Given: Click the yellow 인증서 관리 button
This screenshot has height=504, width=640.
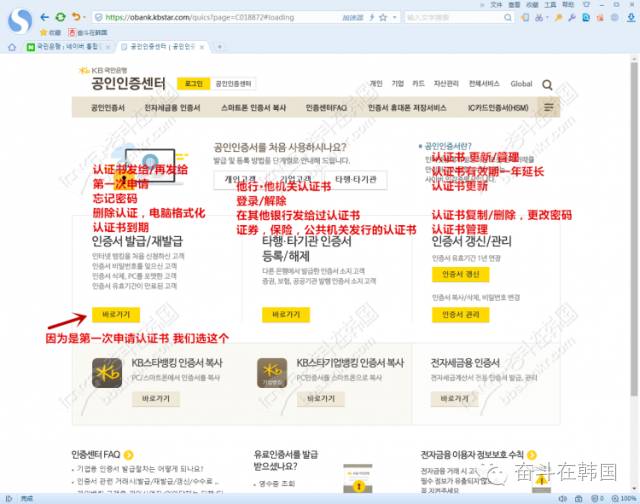Looking at the screenshot, I should click(x=460, y=315).
